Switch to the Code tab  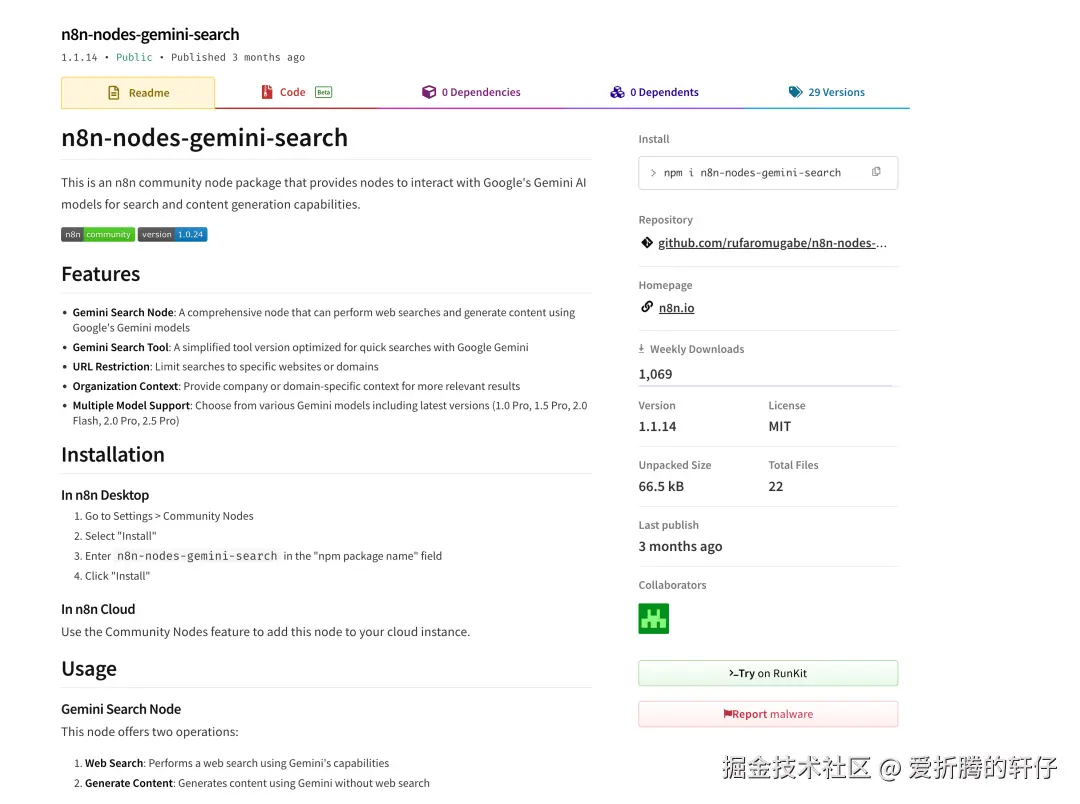point(296,92)
